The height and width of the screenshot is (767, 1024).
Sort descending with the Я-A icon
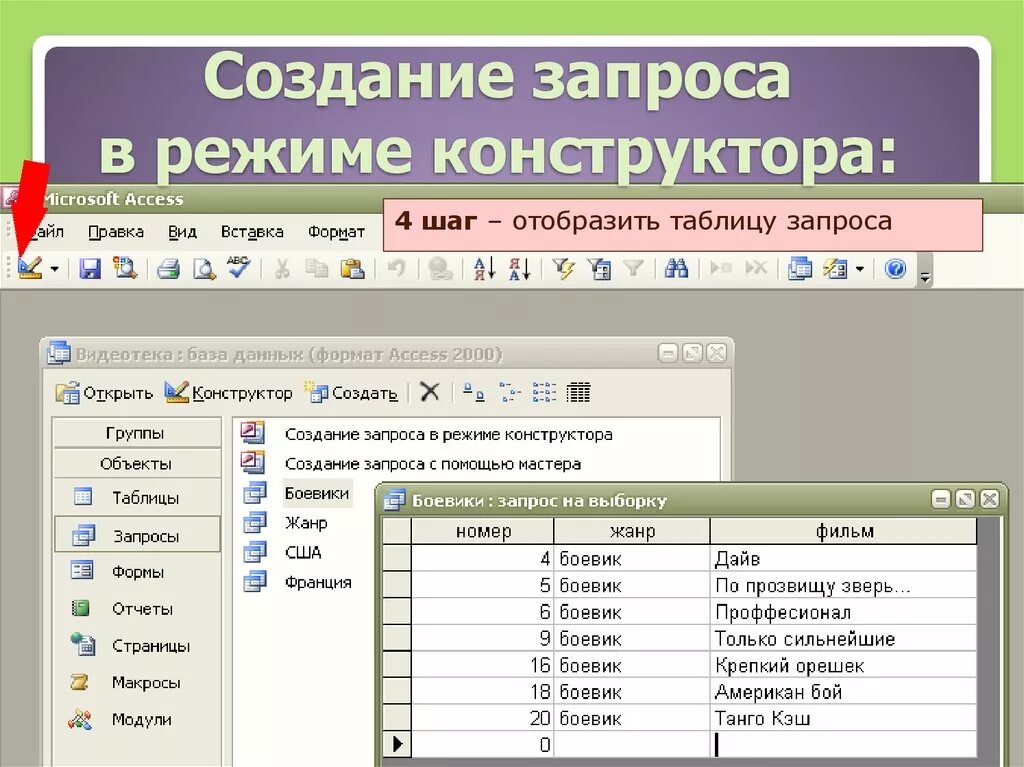click(520, 269)
